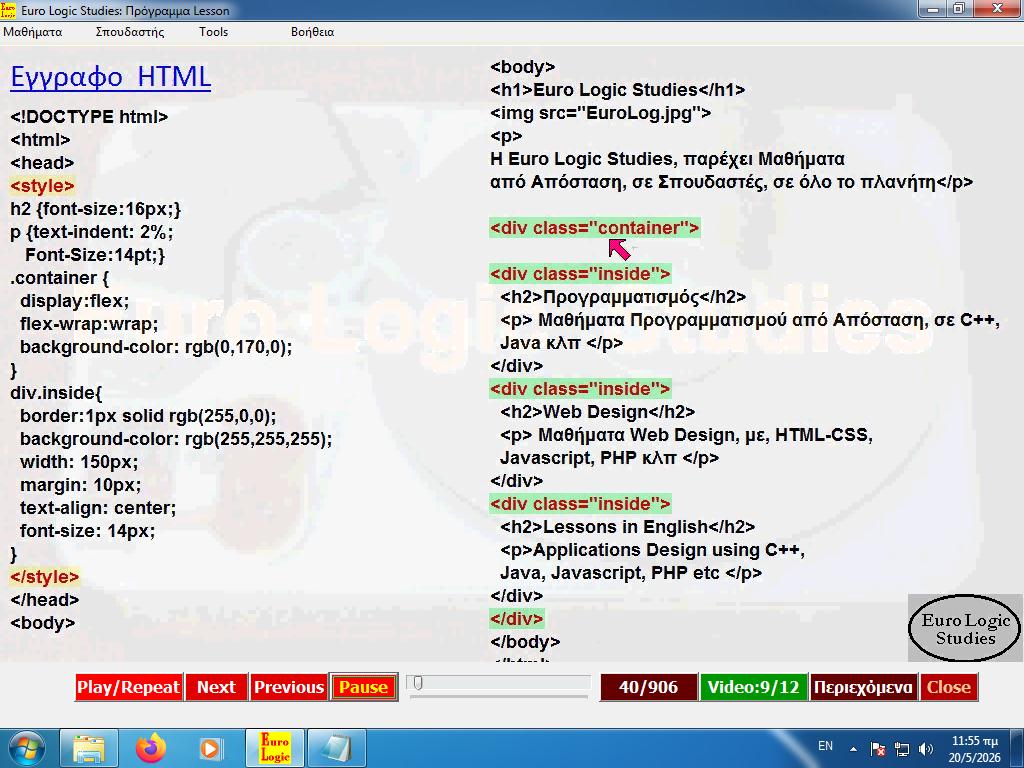Click the <h2>Lessons in English</h2> line
Screen dimensions: 1024x768
point(628,527)
